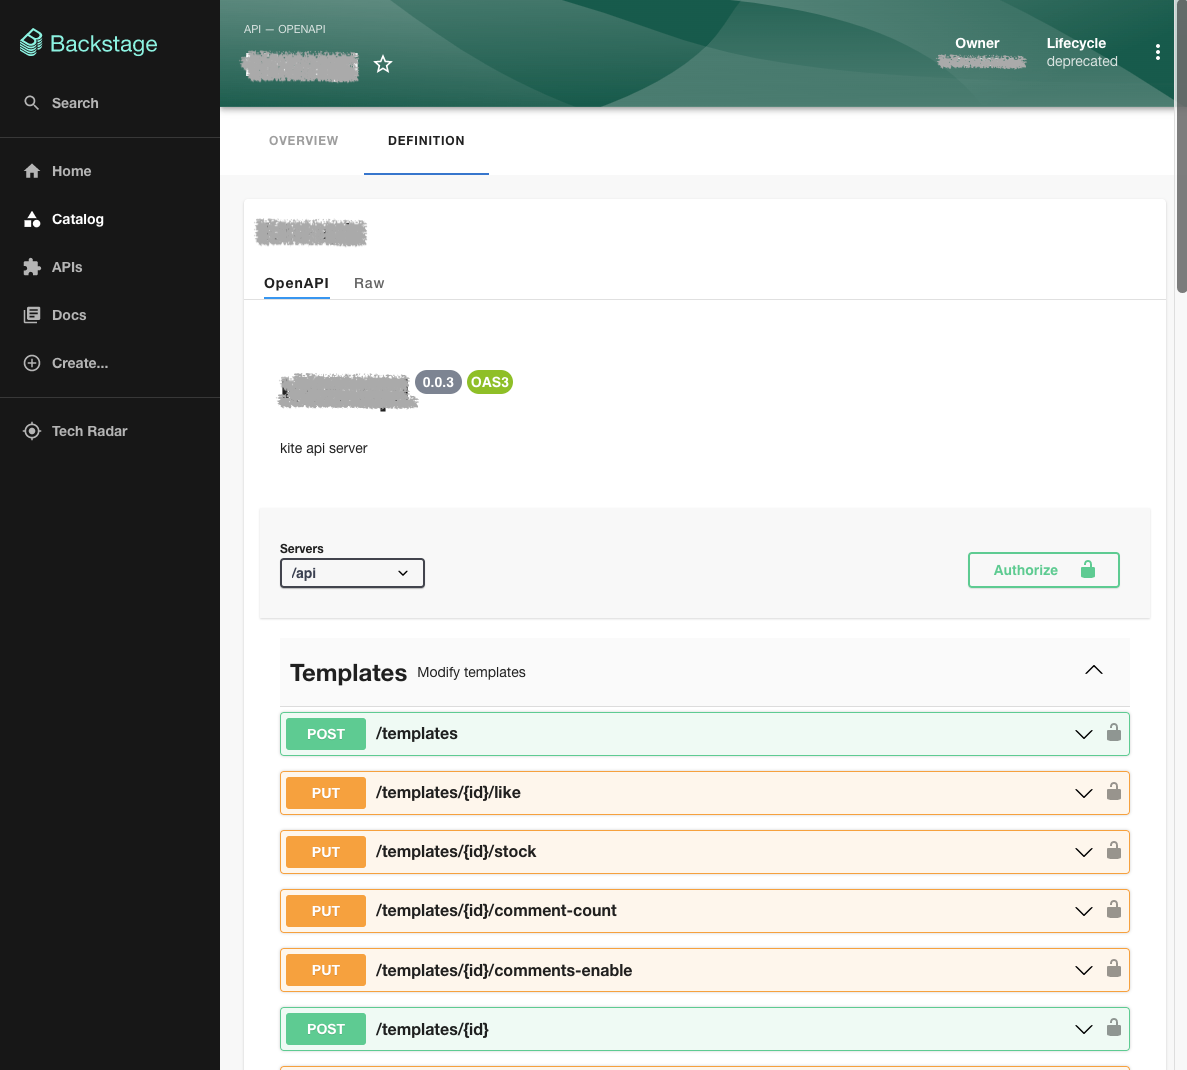Click lock icon on POST /templates
The width and height of the screenshot is (1187, 1070).
(x=1114, y=732)
